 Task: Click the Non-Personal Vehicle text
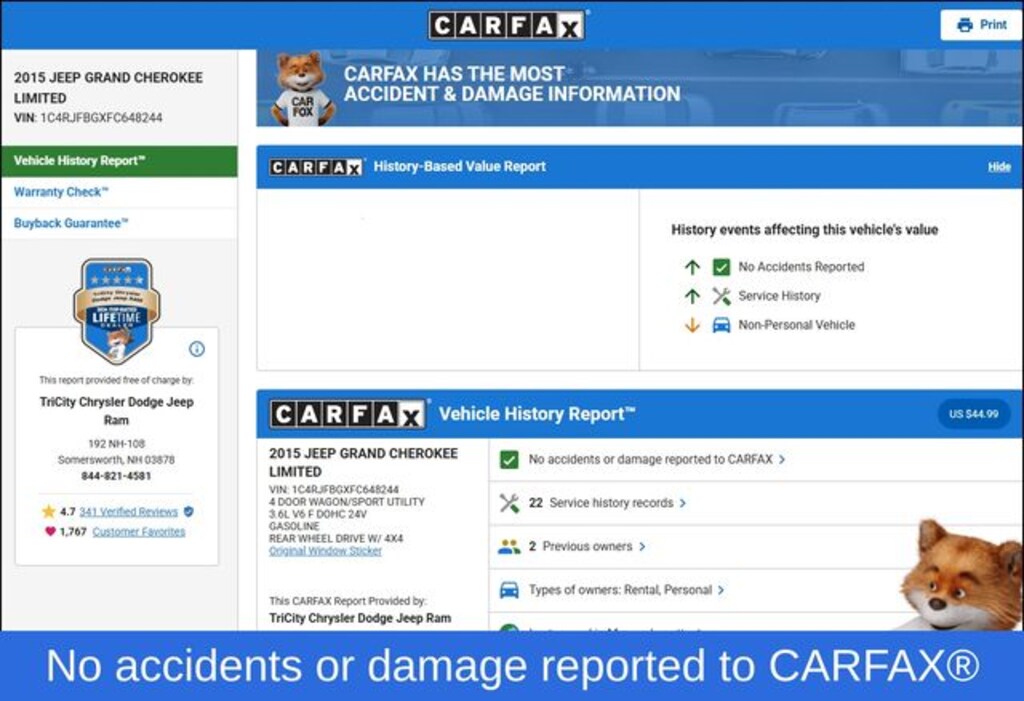(x=797, y=325)
